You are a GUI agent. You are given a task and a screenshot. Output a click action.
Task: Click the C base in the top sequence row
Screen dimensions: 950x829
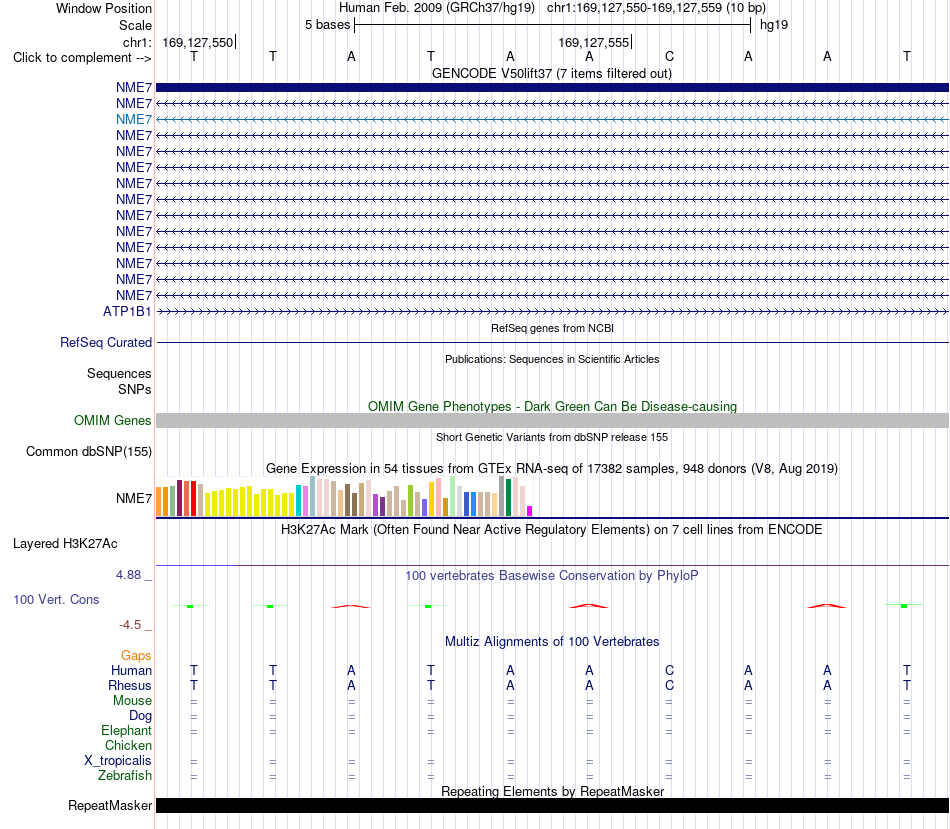pyautogui.click(x=669, y=56)
